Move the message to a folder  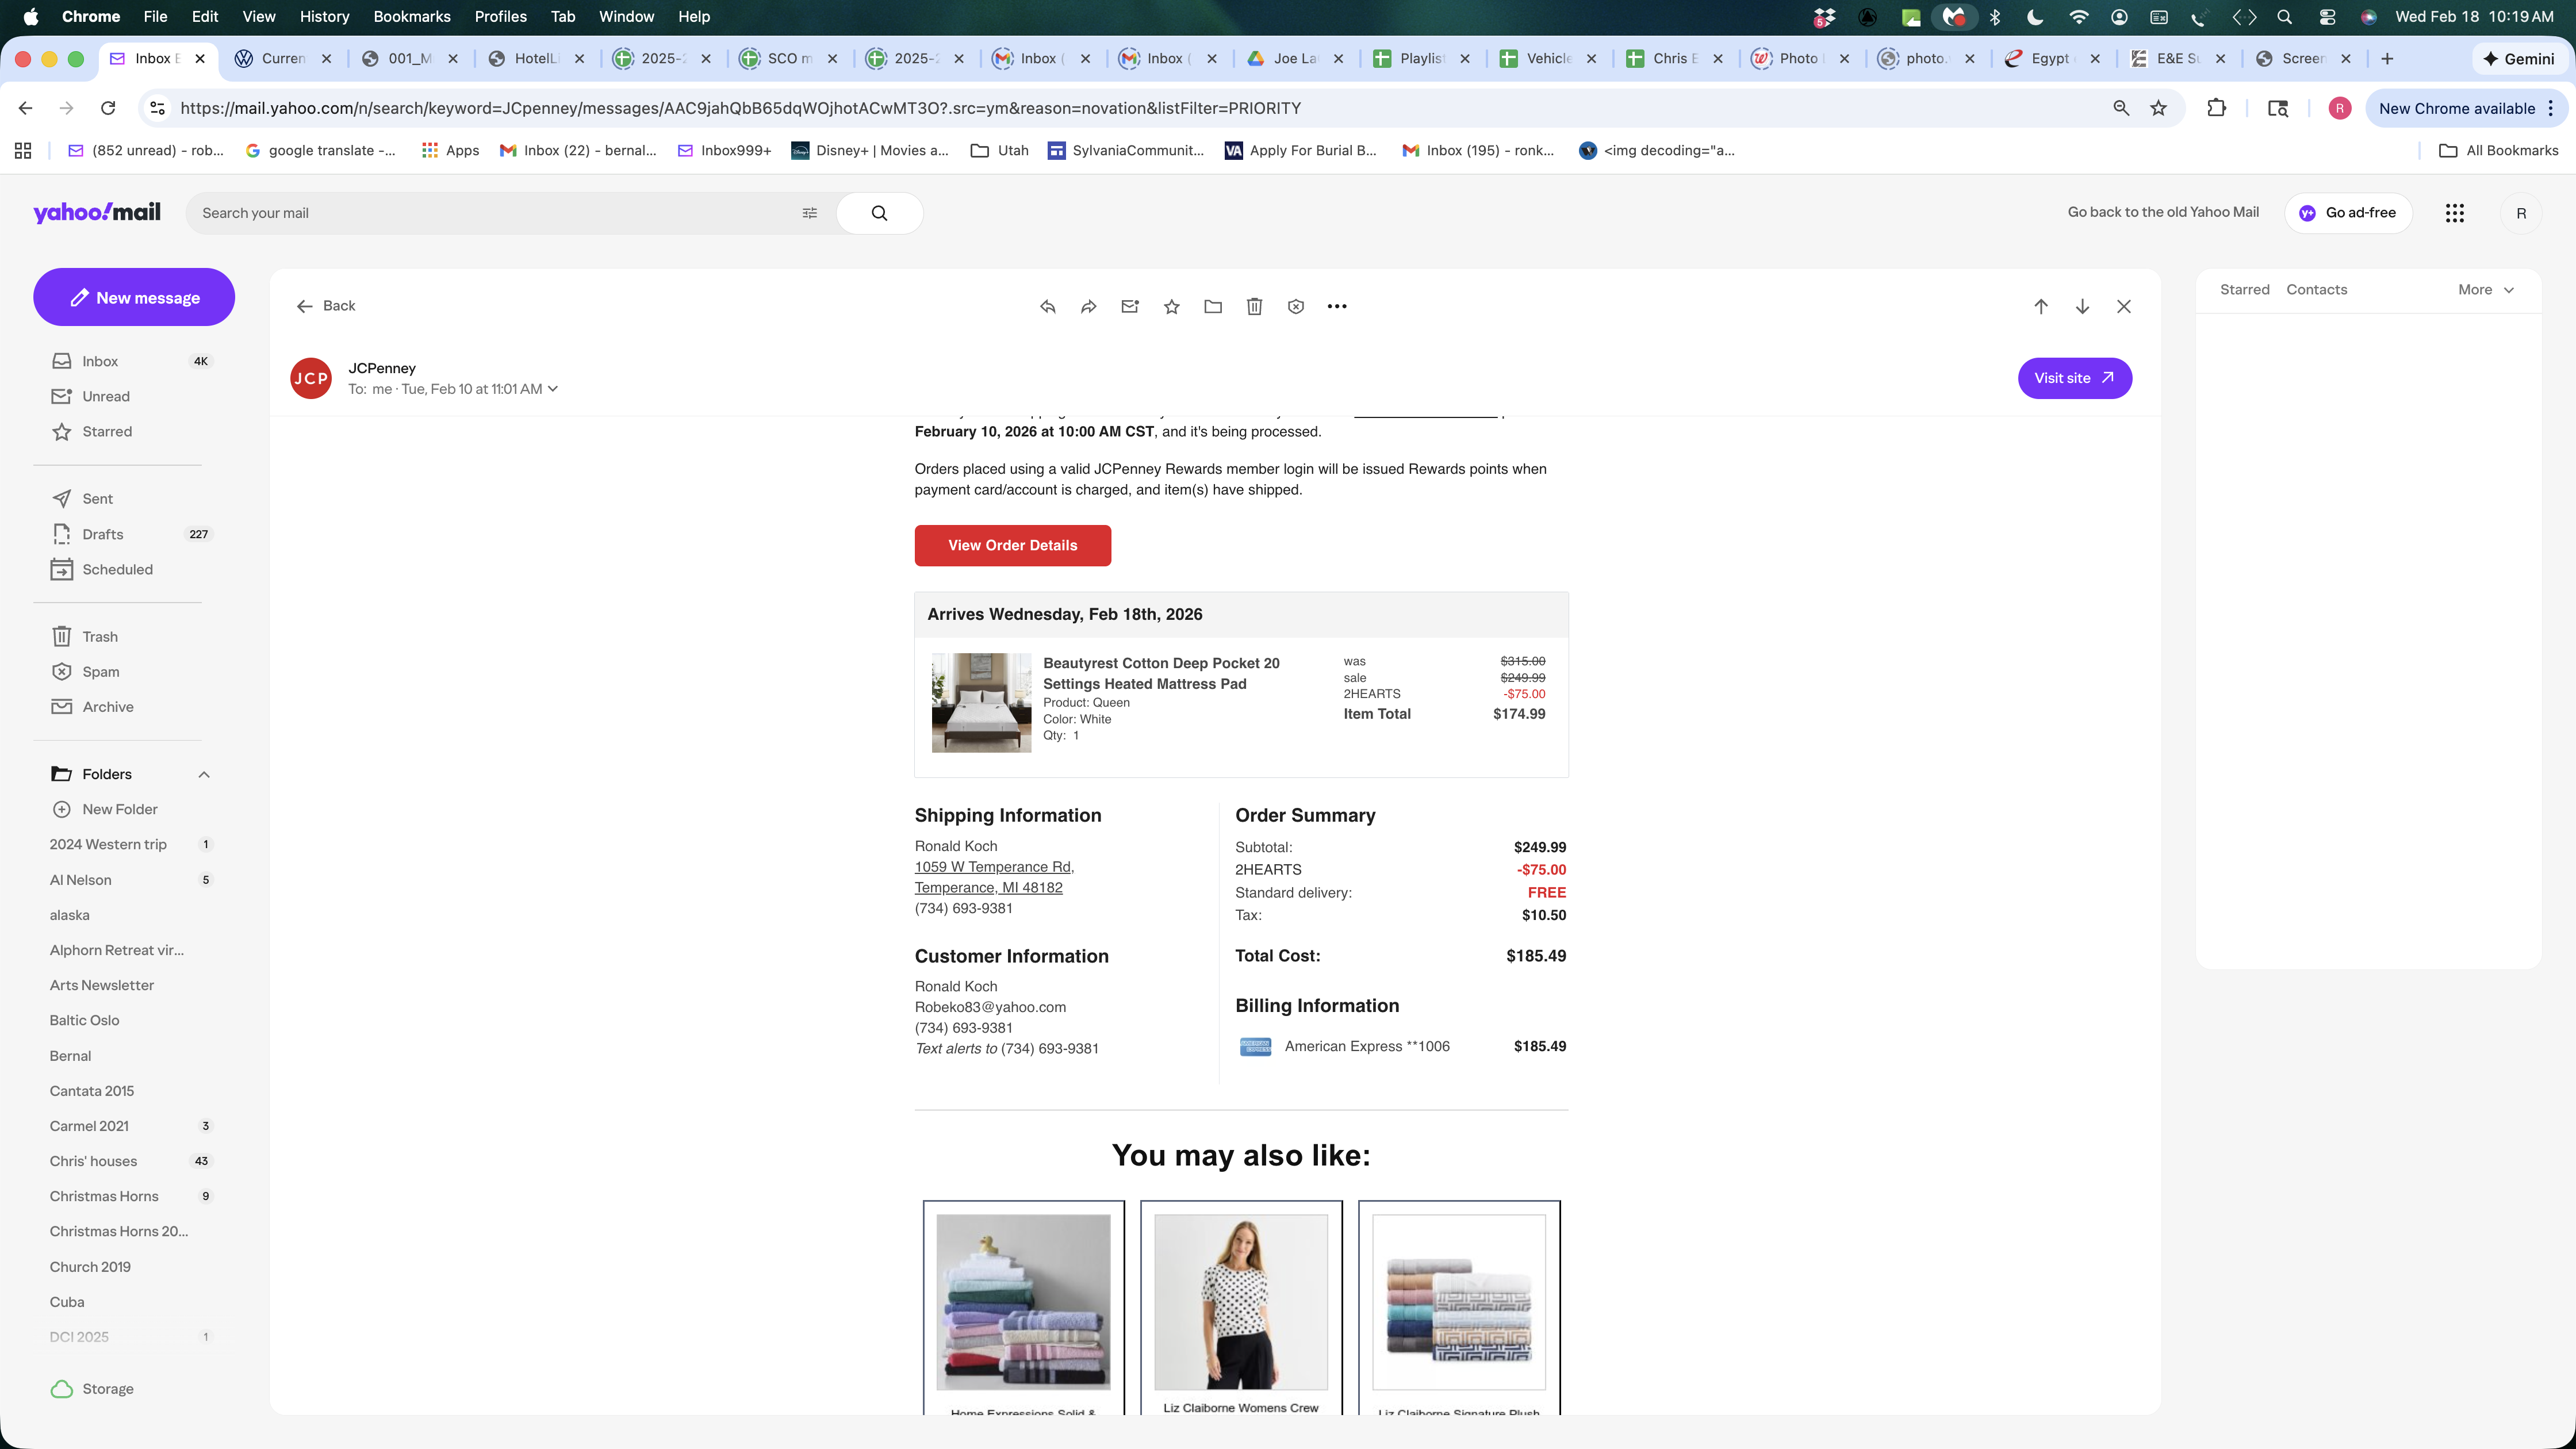(x=1213, y=307)
